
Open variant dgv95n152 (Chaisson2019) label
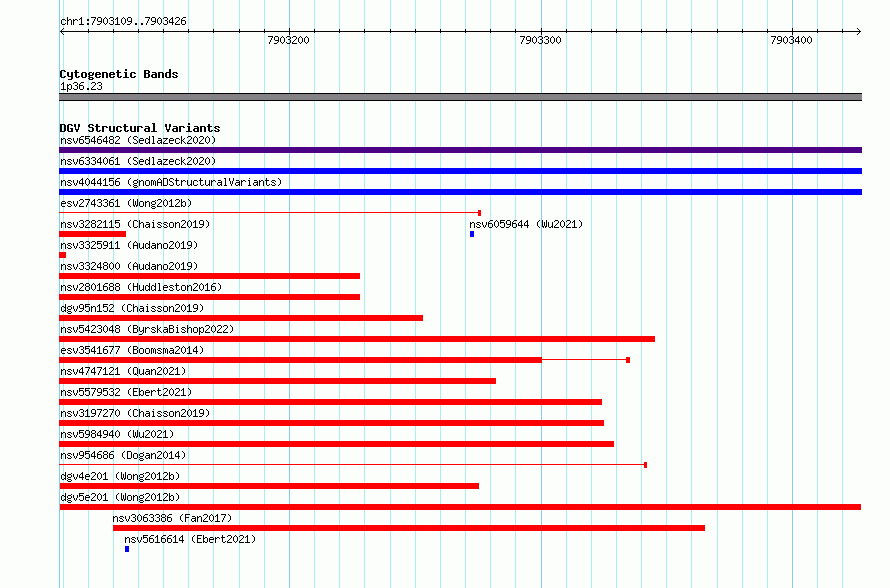(x=132, y=308)
